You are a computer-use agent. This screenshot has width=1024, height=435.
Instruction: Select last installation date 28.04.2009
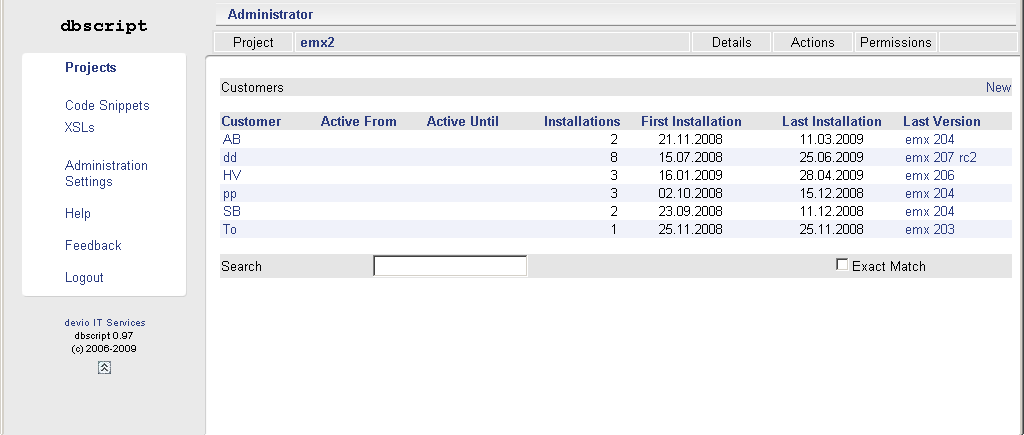point(831,176)
